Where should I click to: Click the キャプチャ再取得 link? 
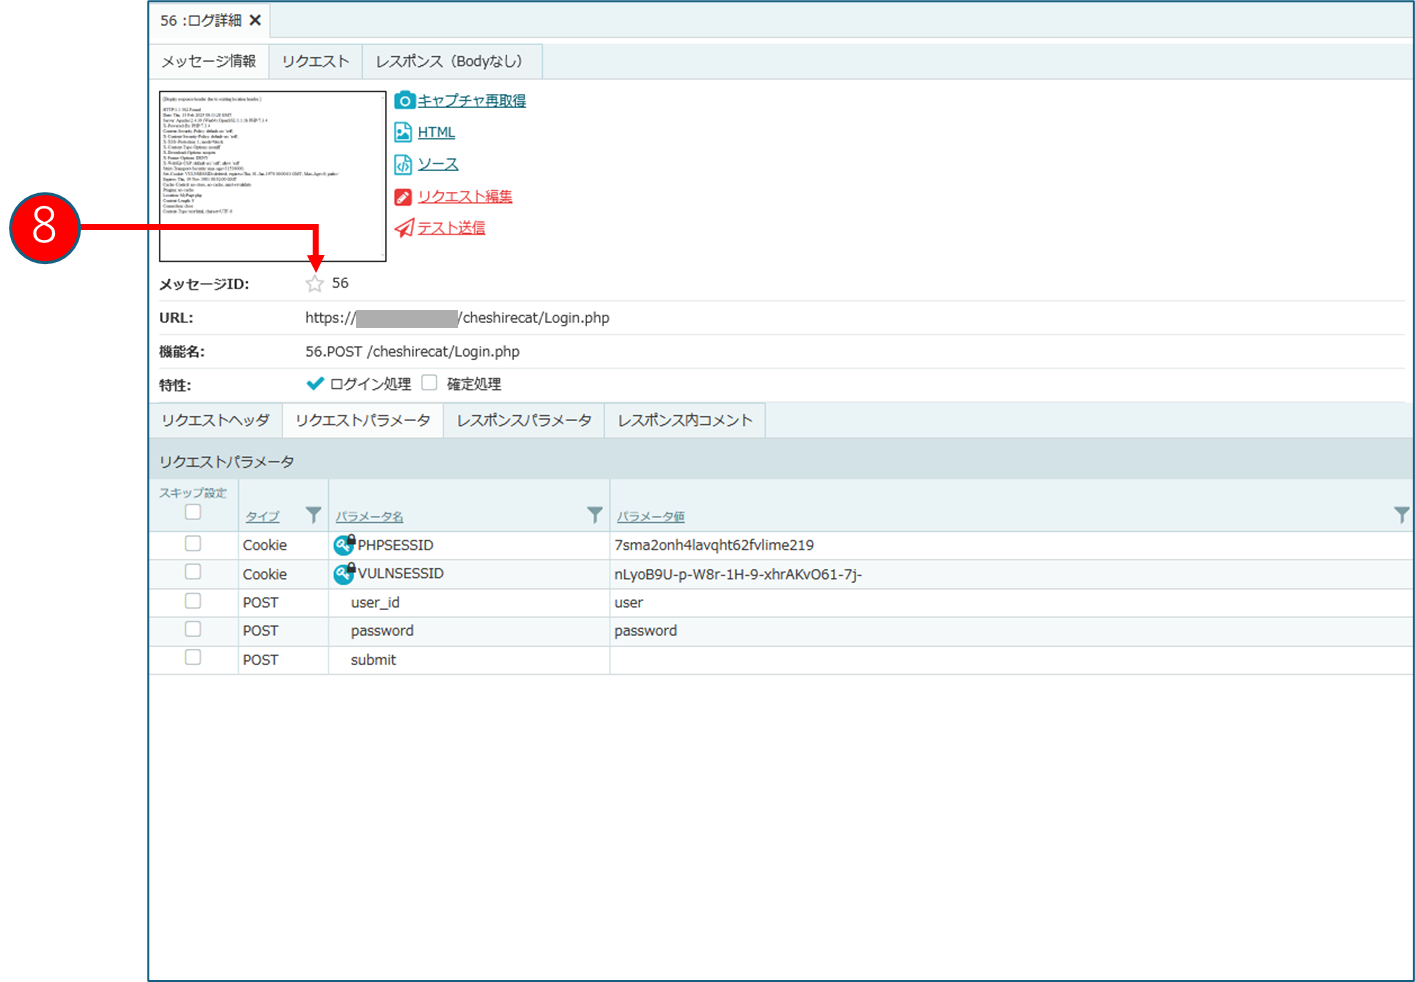click(x=471, y=100)
